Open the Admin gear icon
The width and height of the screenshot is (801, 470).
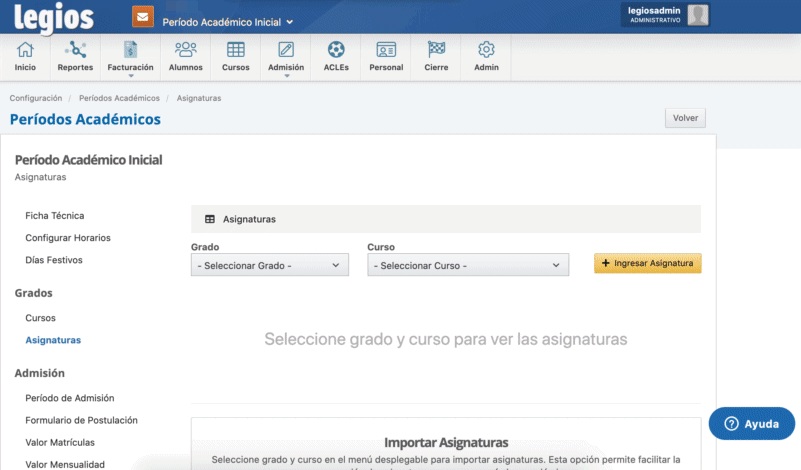pyautogui.click(x=486, y=50)
